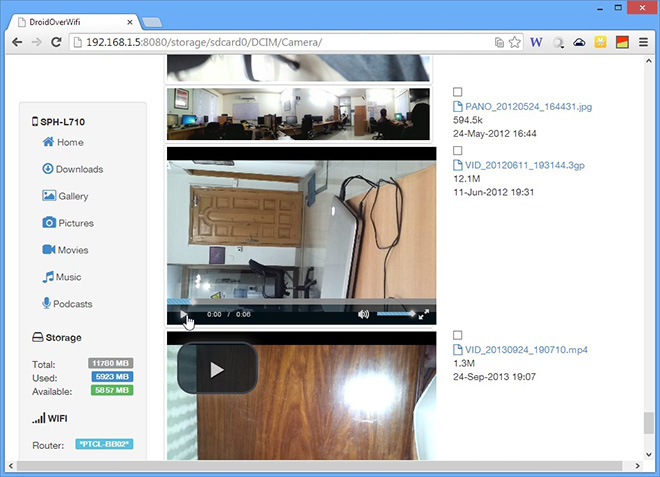
Task: Adjust the video volume slider
Action: coord(395,314)
